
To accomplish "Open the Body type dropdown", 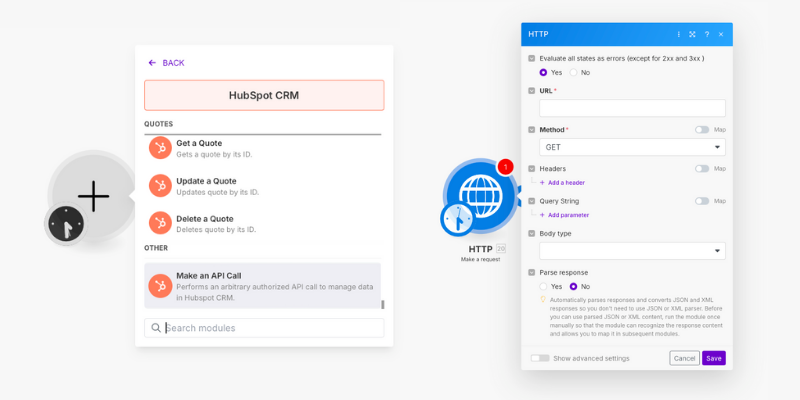I will click(632, 251).
